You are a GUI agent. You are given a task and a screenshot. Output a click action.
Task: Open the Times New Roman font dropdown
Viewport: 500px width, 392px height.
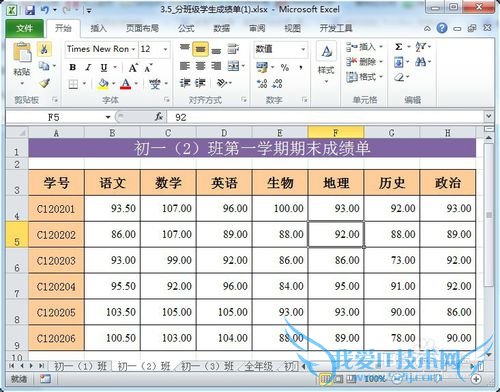pos(133,49)
